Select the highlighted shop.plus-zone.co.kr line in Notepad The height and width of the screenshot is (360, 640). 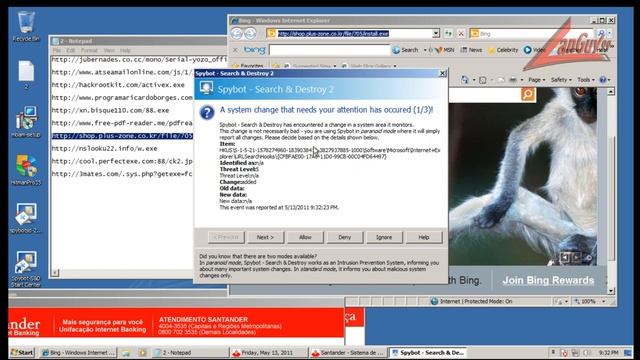pos(122,136)
